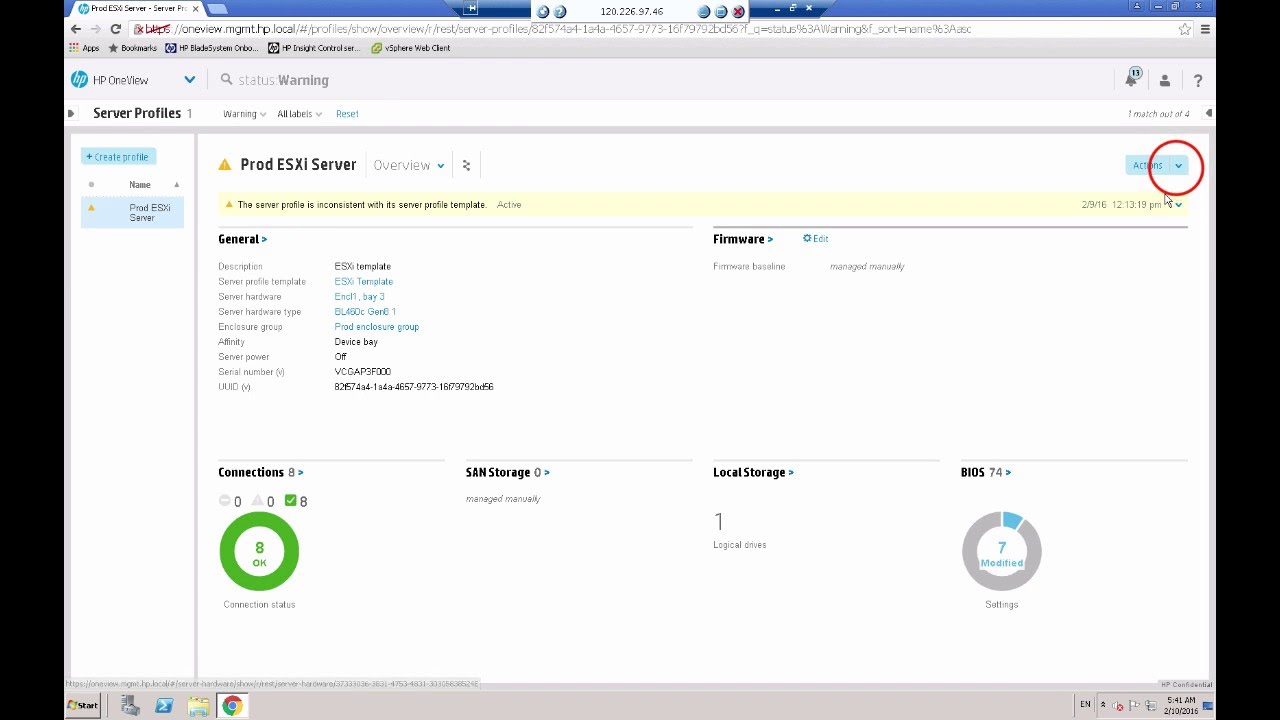The image size is (1280, 720).
Task: Open Server Manager from the taskbar
Action: click(x=130, y=706)
